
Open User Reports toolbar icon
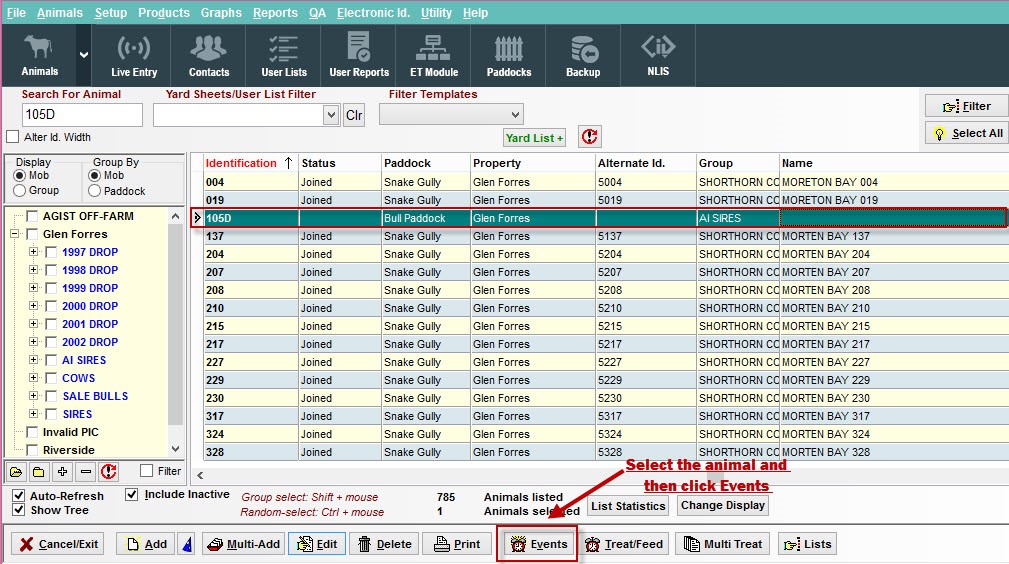click(359, 56)
